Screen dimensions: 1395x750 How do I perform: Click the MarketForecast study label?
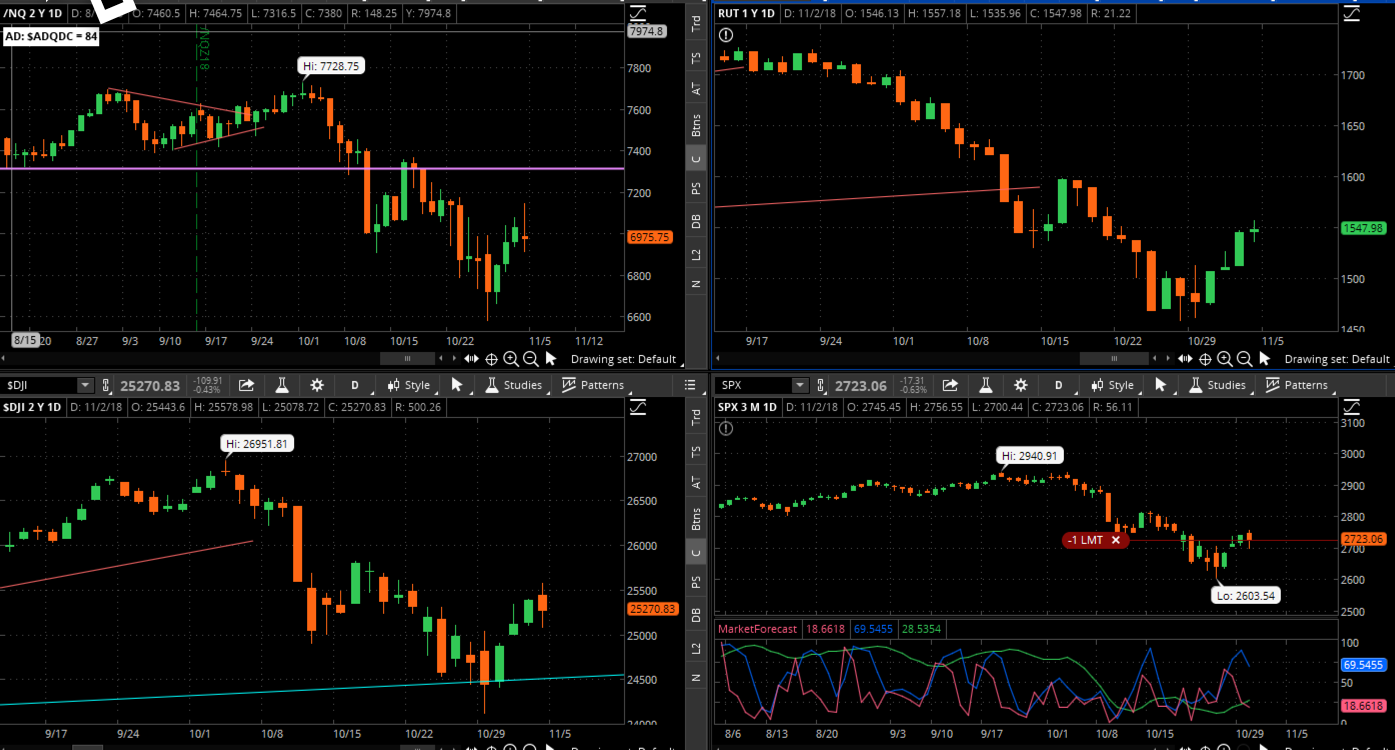coord(757,629)
